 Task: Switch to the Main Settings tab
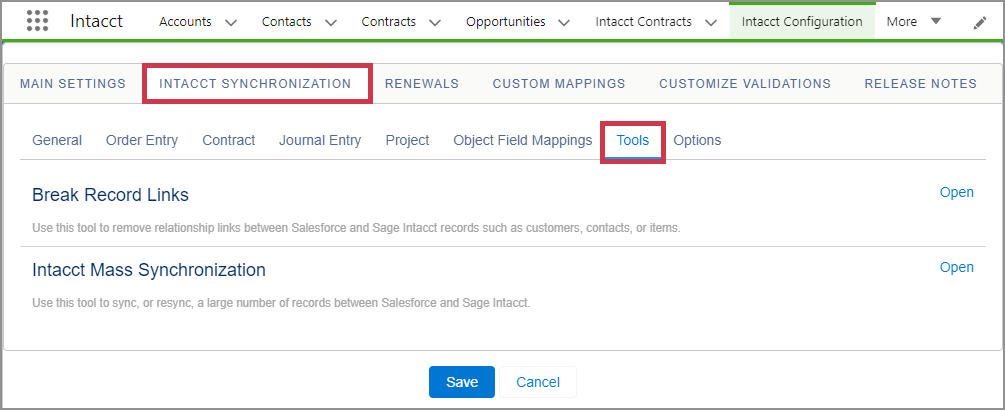[x=73, y=84]
